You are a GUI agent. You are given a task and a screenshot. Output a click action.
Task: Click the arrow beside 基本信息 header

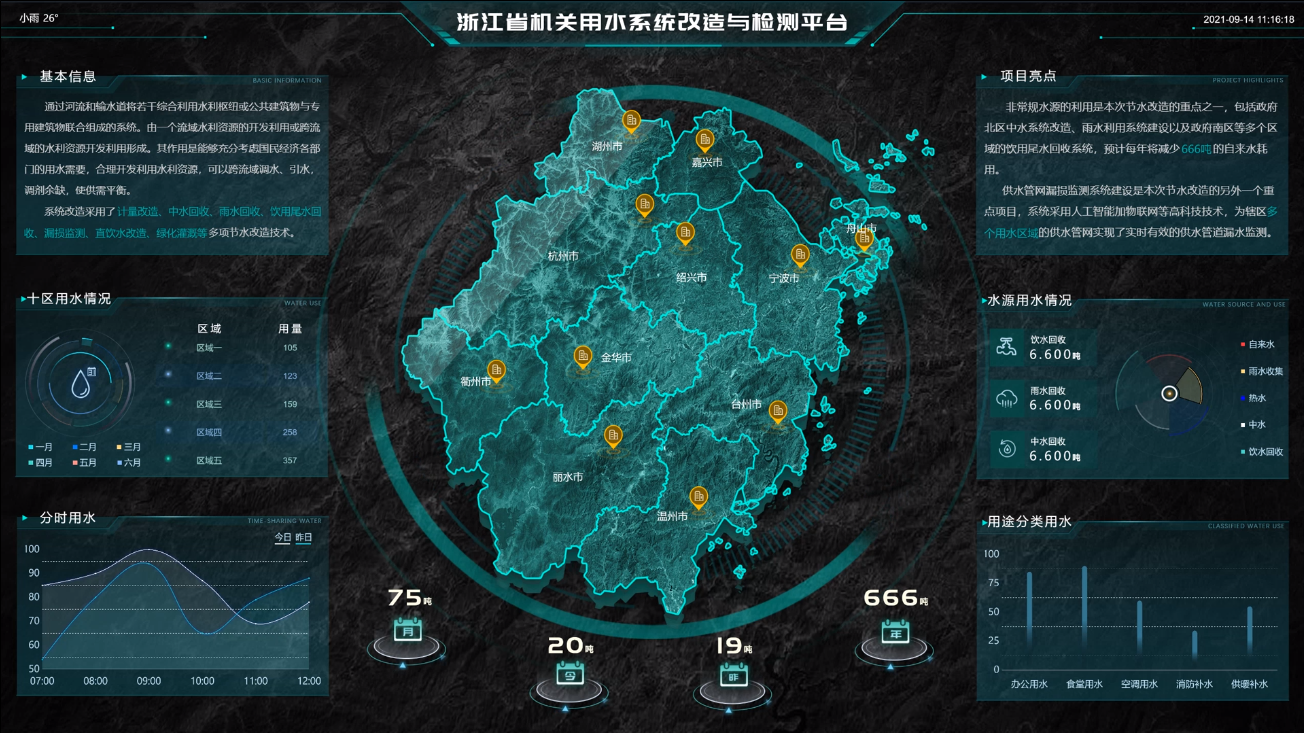coord(24,76)
